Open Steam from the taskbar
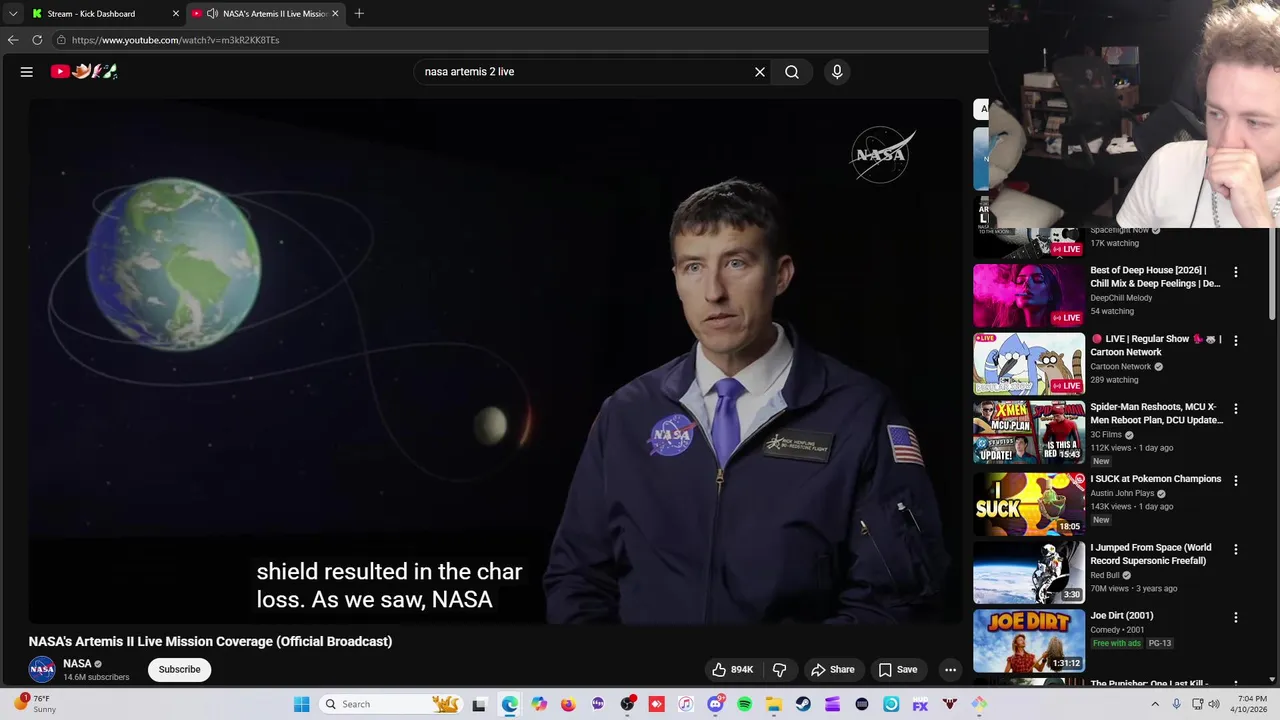Screen dimensions: 1280x720 pos(803,704)
